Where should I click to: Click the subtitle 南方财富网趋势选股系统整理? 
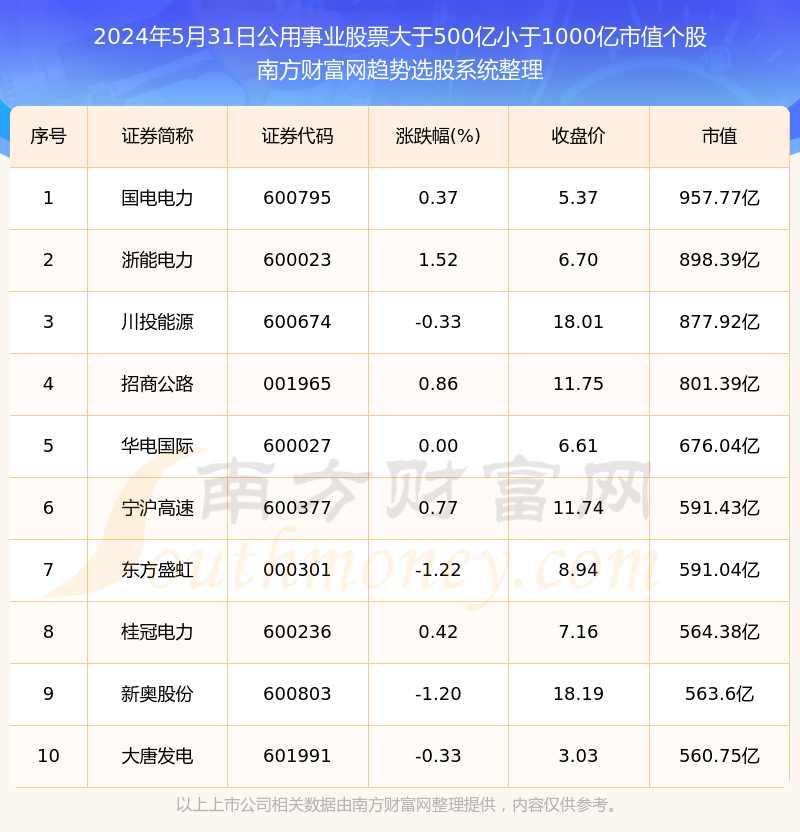(400, 70)
